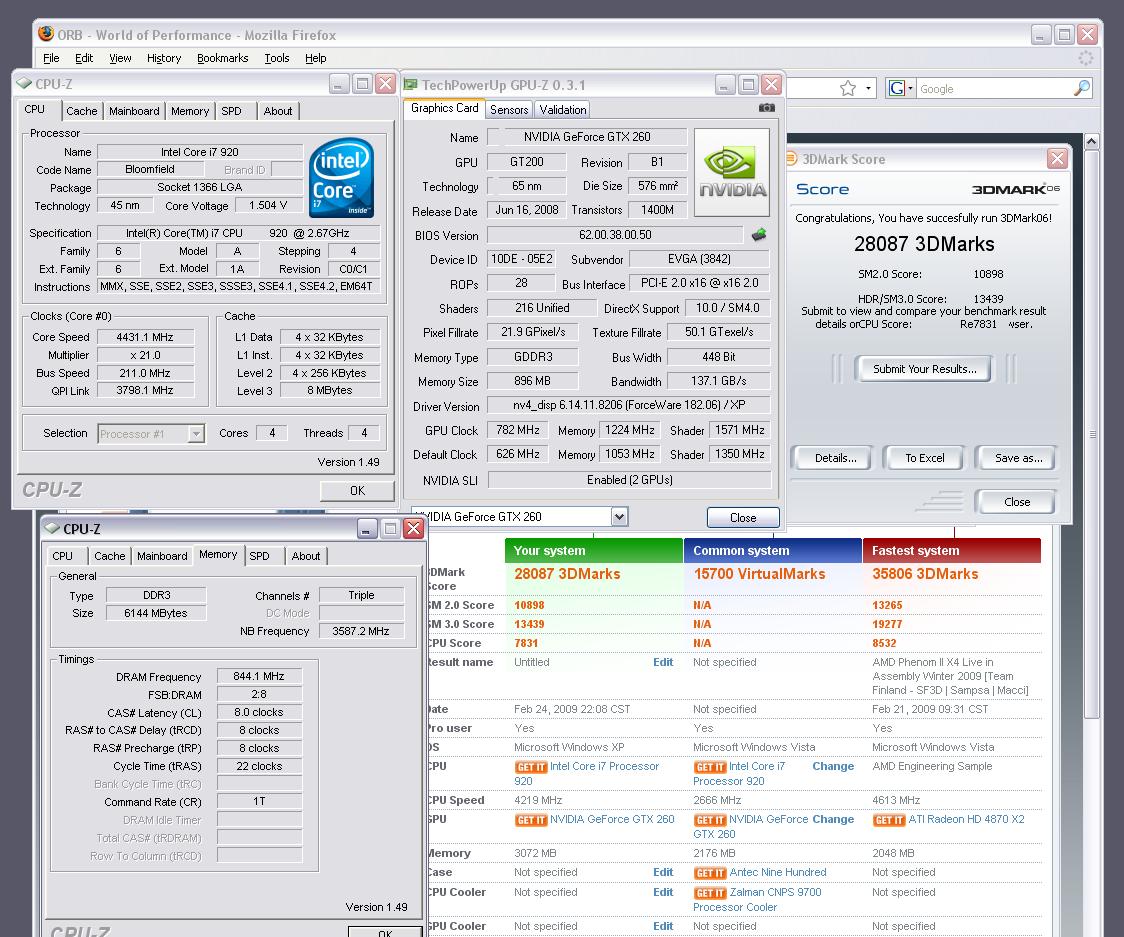Open the dropdown arrow next to bookmark star
1124x937 pixels.
[x=868, y=88]
